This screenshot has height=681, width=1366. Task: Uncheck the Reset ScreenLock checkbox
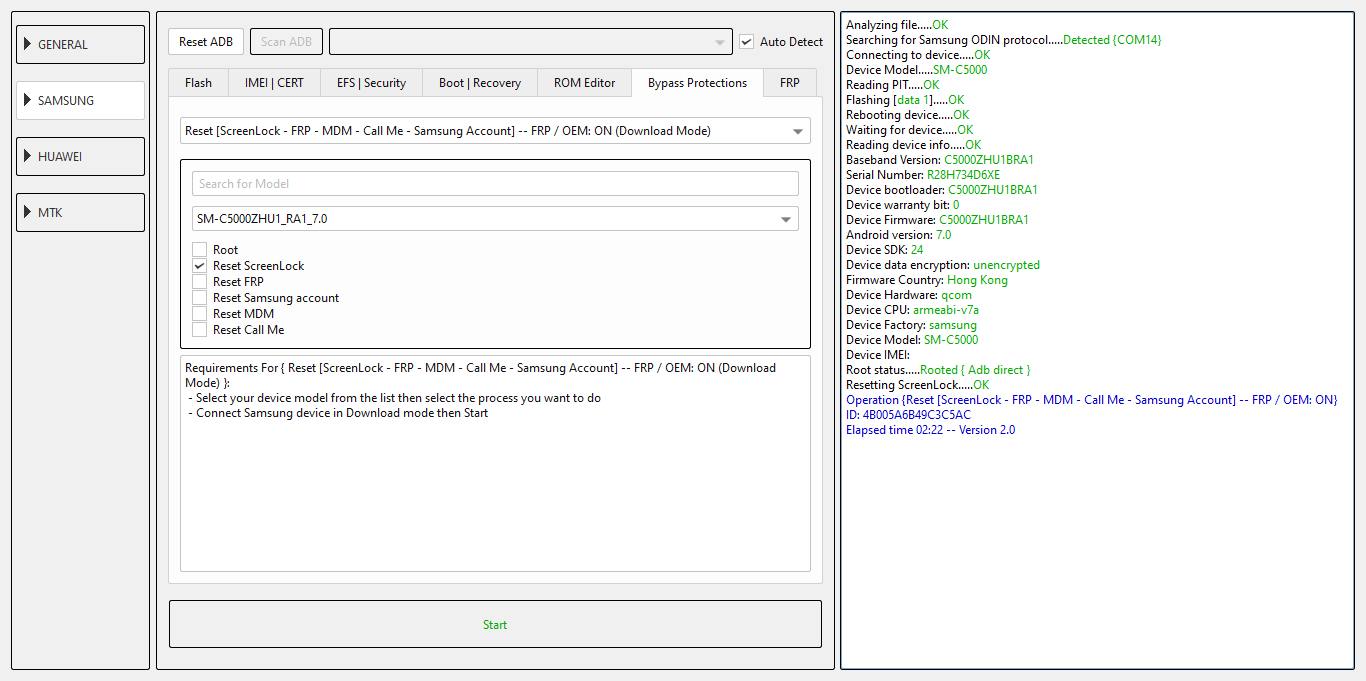coord(200,266)
